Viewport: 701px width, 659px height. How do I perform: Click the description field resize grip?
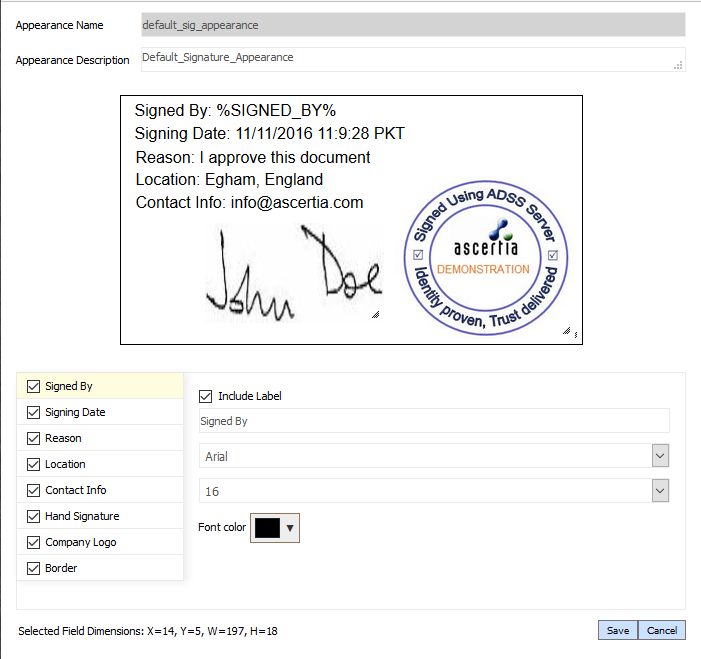pyautogui.click(x=678, y=65)
